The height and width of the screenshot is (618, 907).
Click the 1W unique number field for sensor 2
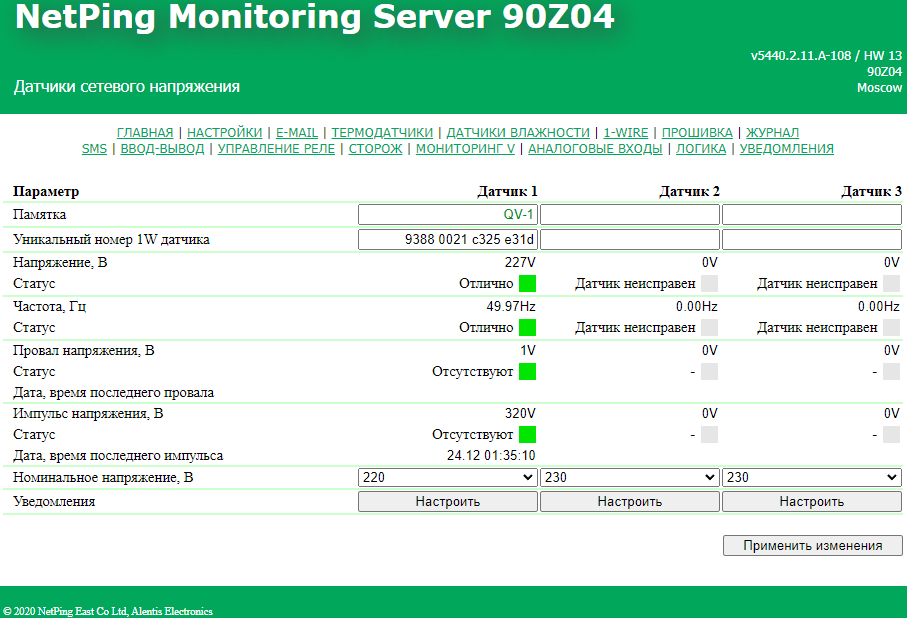pos(629,240)
